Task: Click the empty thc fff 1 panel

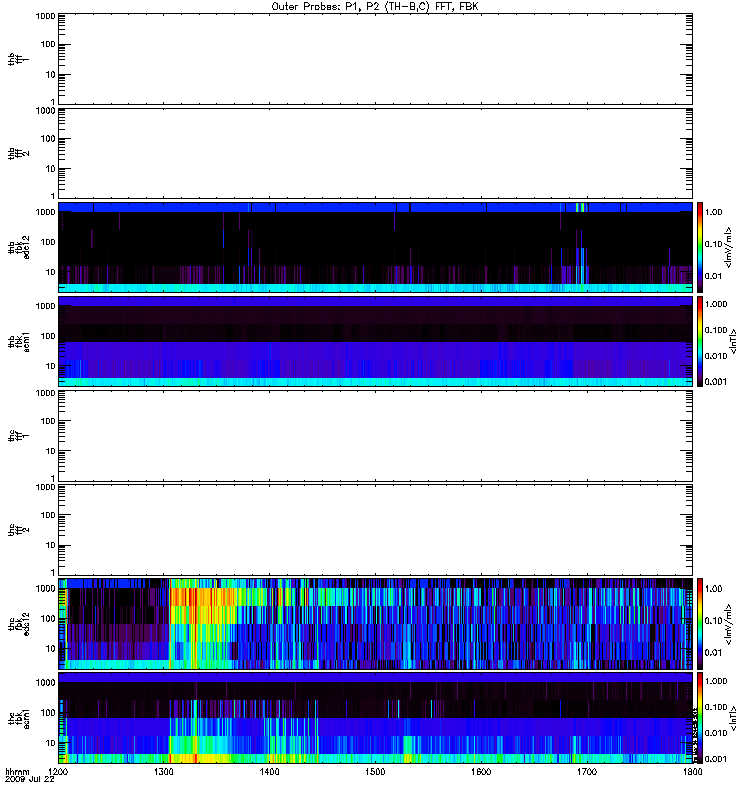Action: coord(376,436)
